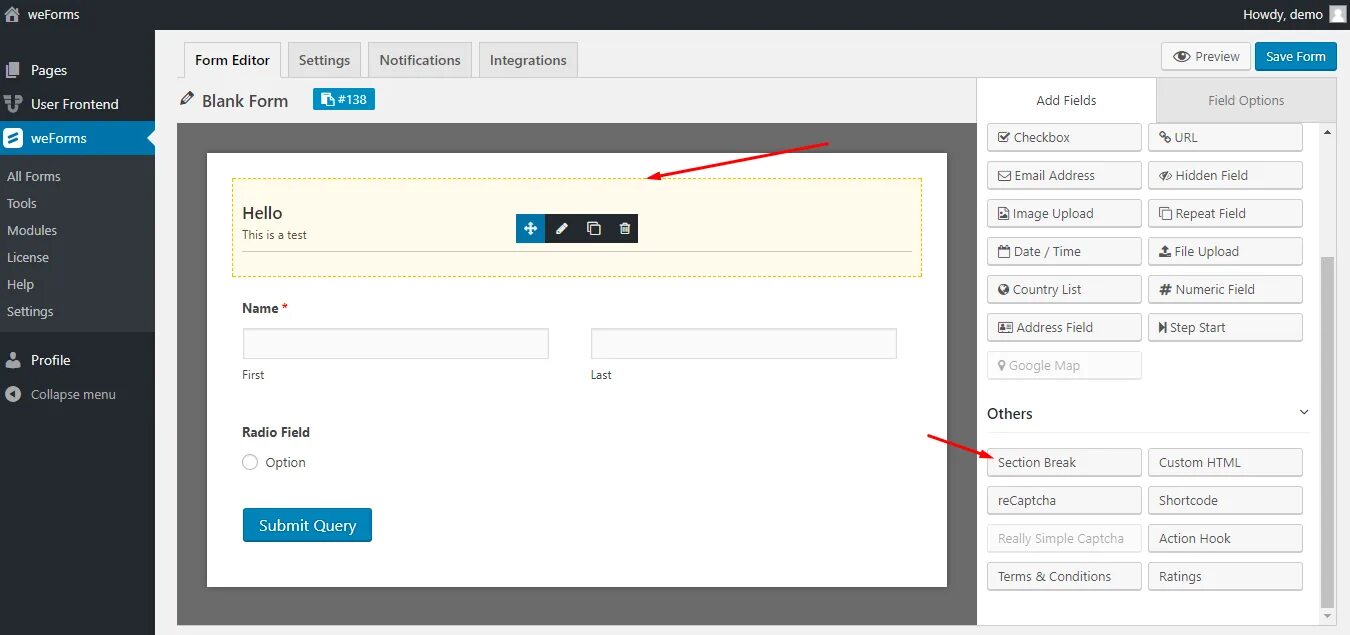
Task: Click the move handle icon on Hello section
Action: (530, 228)
